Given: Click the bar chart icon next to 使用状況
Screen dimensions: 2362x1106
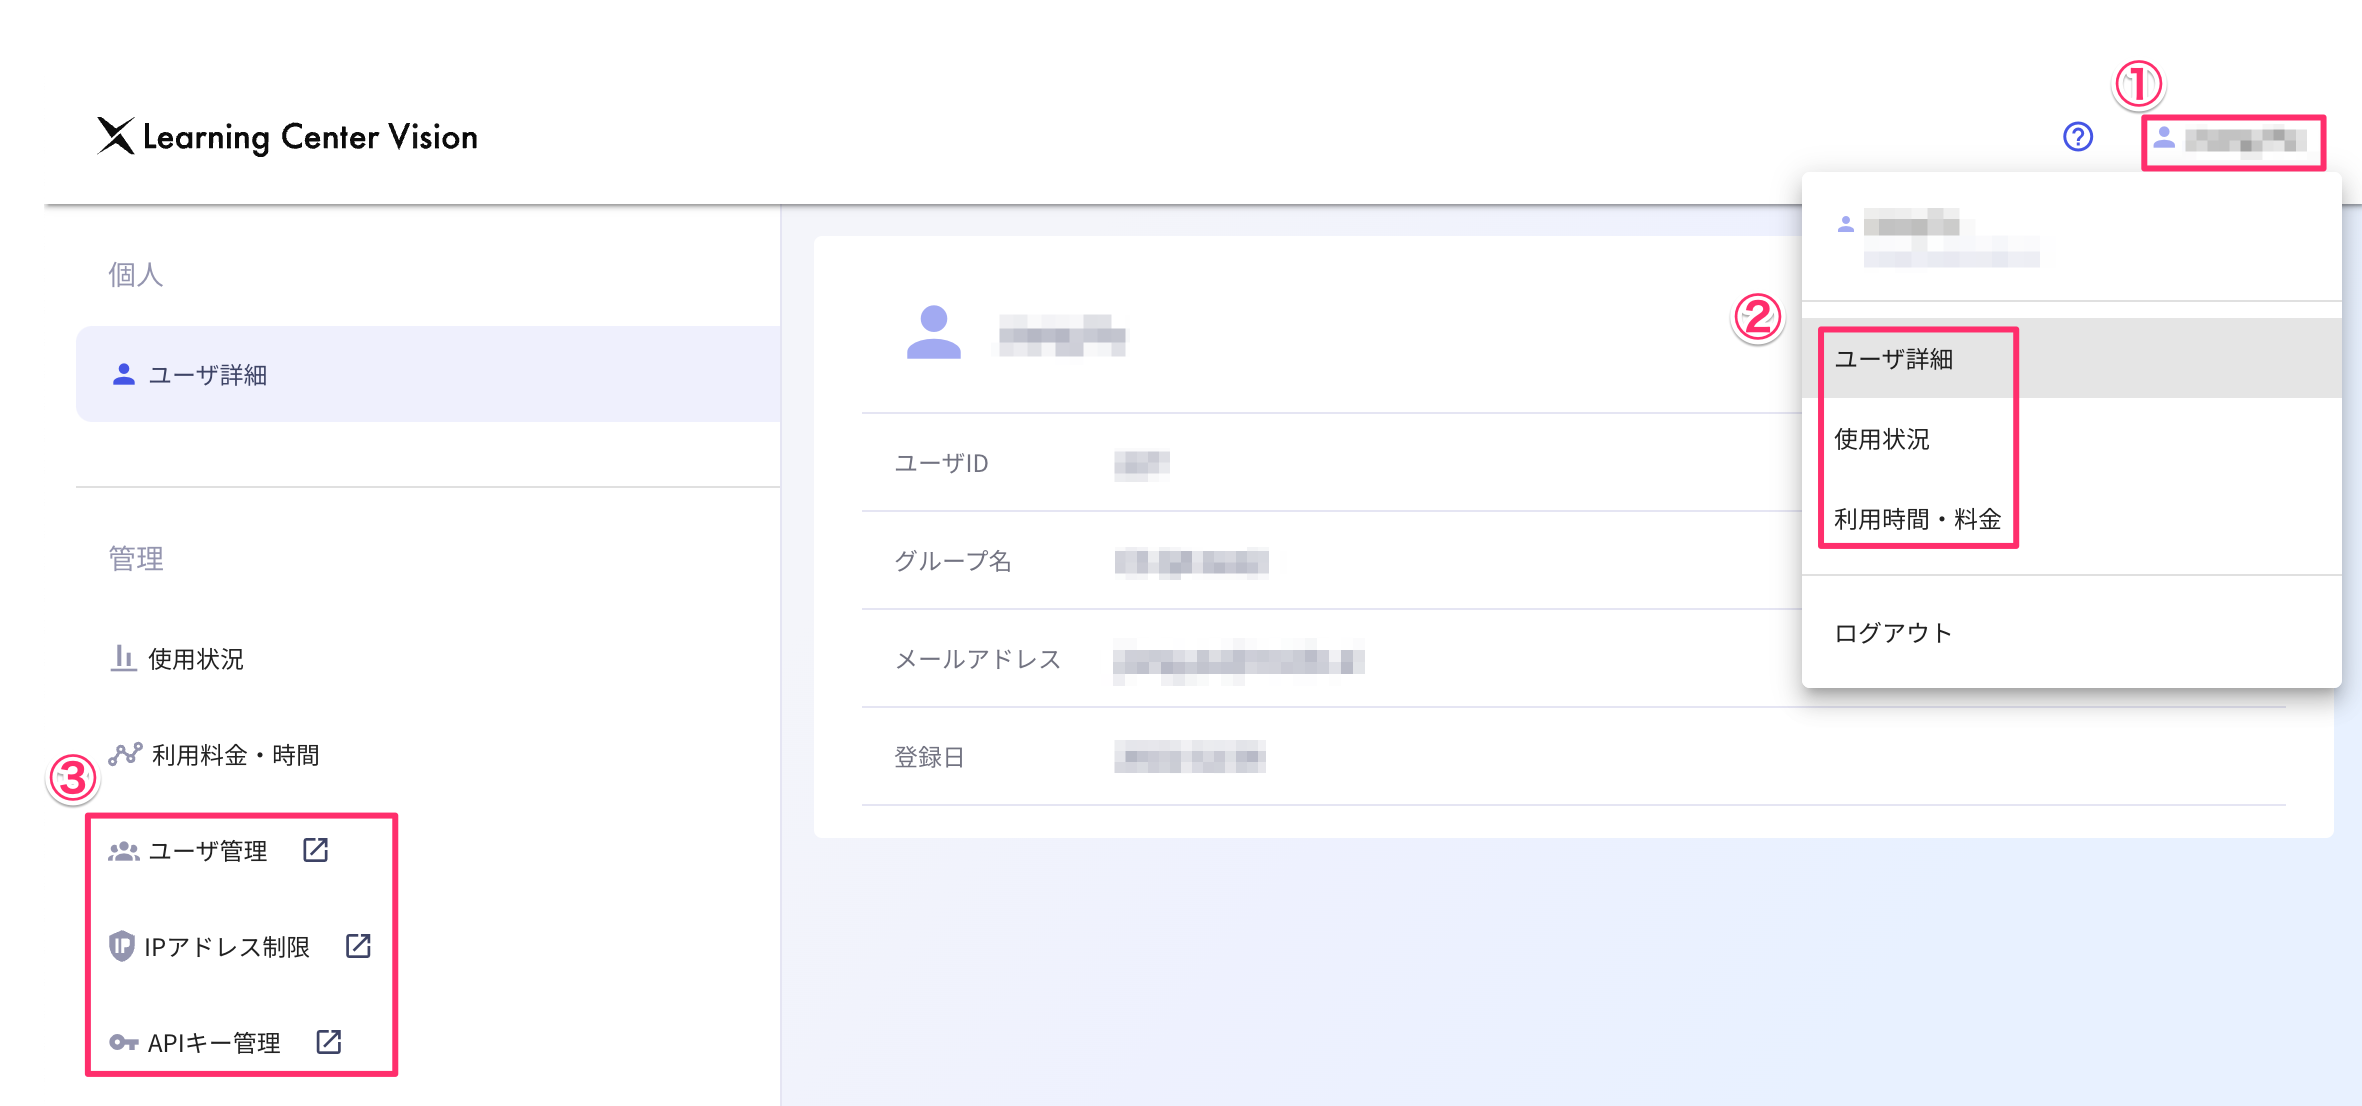Looking at the screenshot, I should (122, 658).
